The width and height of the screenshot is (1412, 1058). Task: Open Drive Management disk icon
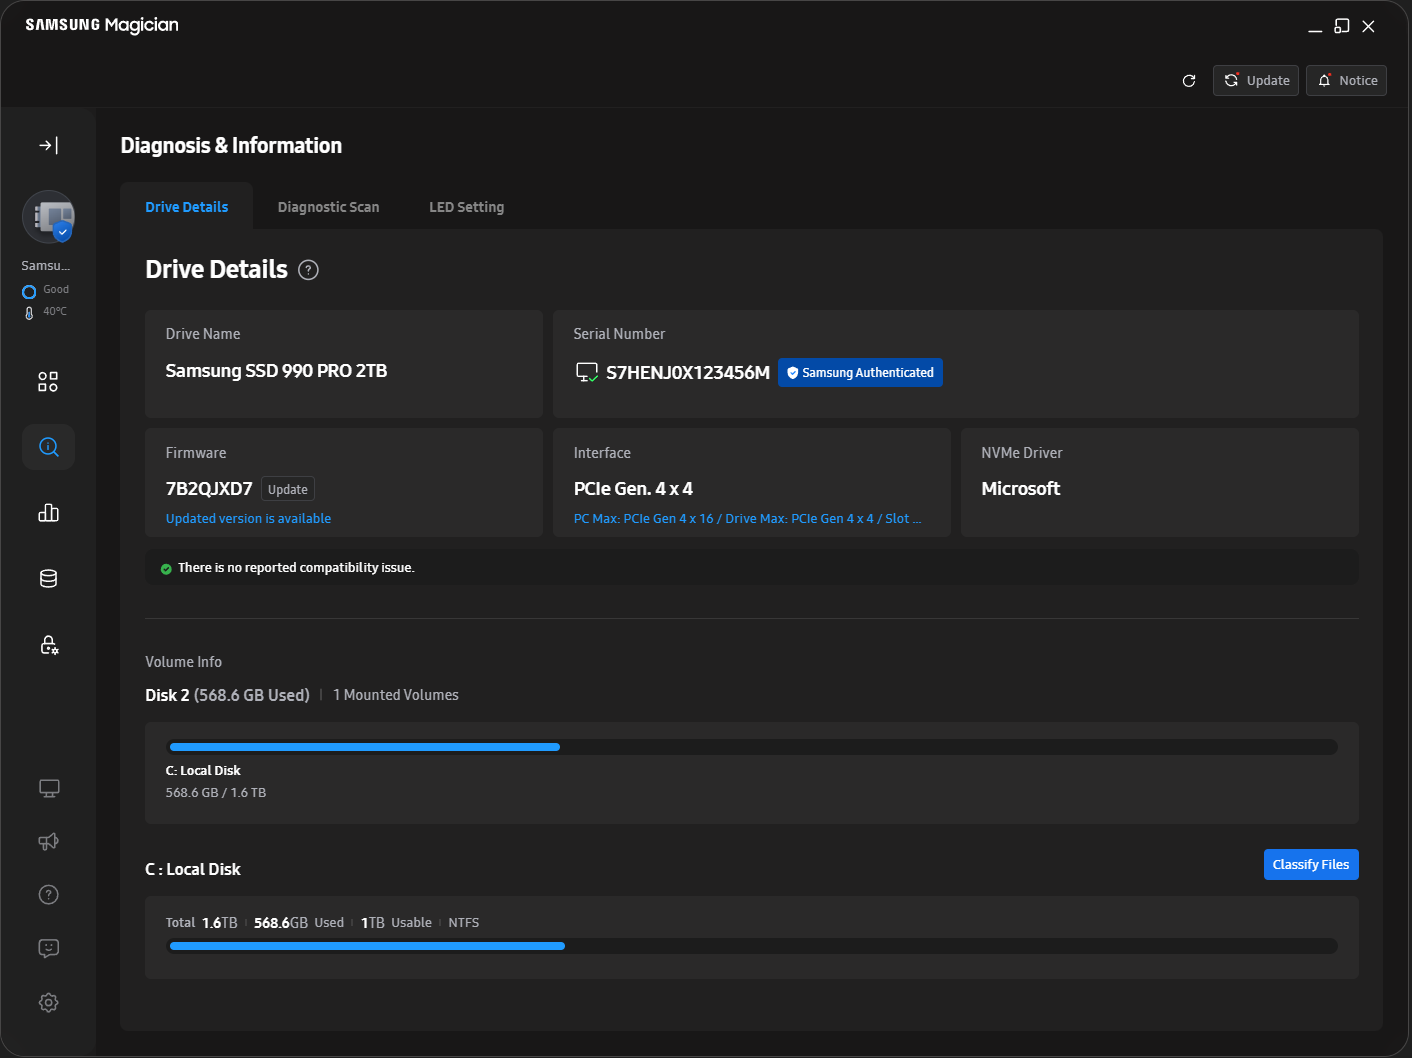point(48,578)
